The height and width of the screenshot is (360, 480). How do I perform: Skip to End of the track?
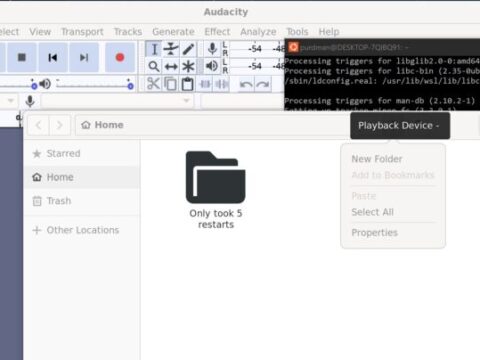[84, 57]
